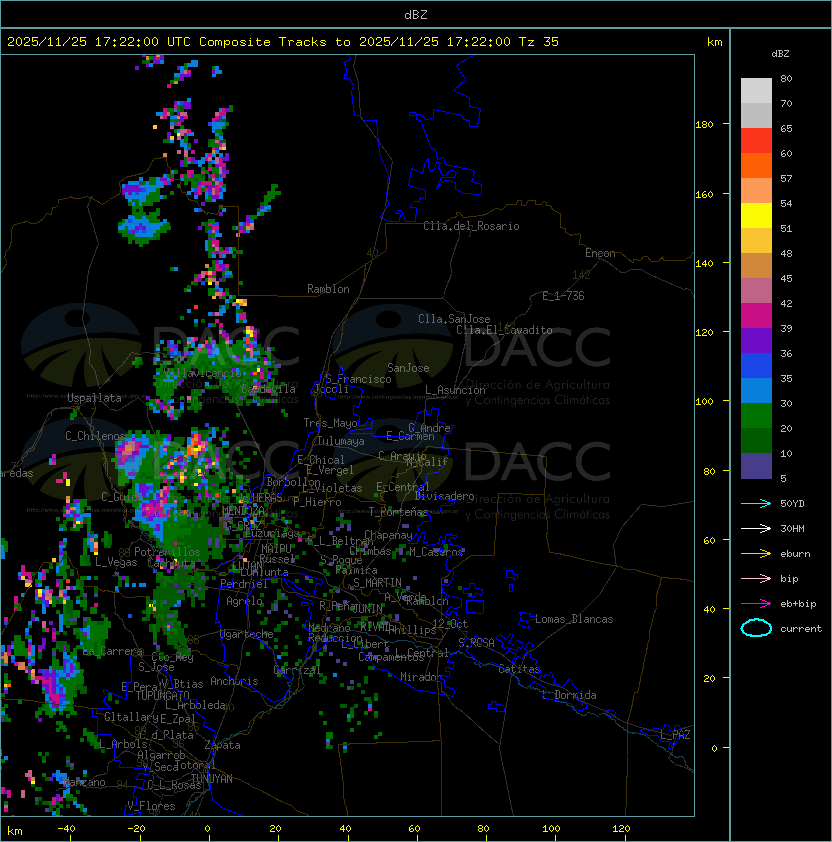Click the 'Potrerillos' place label
Viewport: 832px width, 842px height.
click(167, 551)
